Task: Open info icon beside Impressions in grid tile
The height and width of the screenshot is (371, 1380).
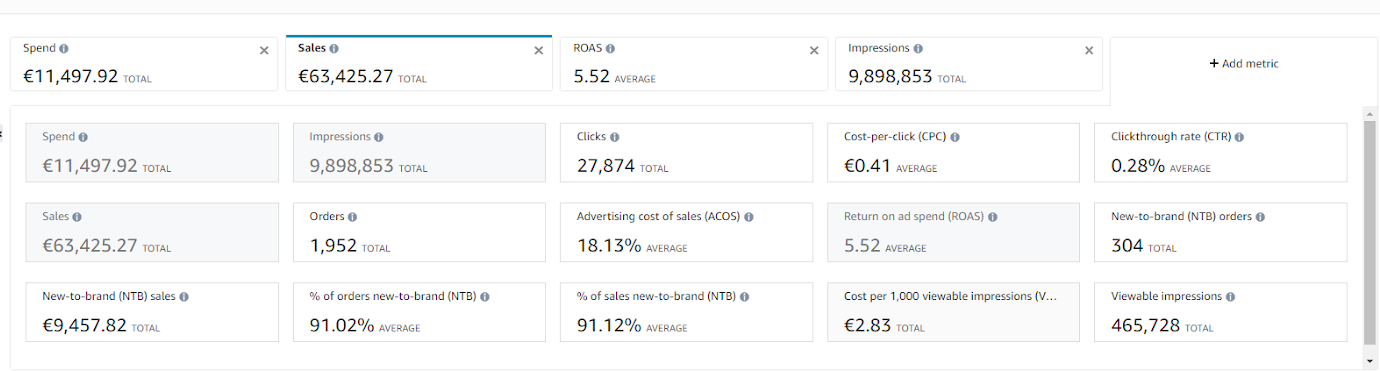Action: point(378,137)
